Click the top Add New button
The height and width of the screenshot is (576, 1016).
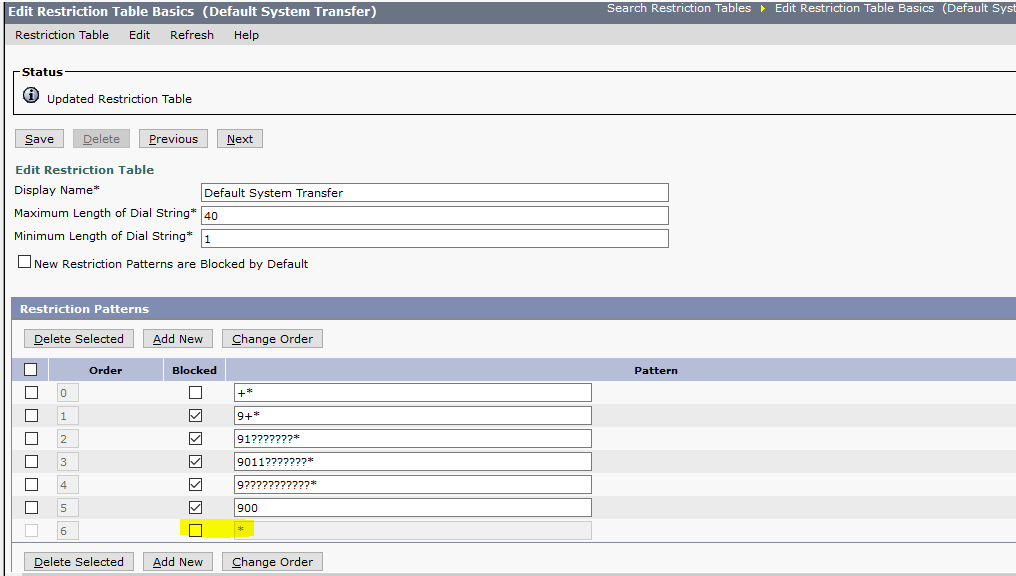click(x=178, y=339)
